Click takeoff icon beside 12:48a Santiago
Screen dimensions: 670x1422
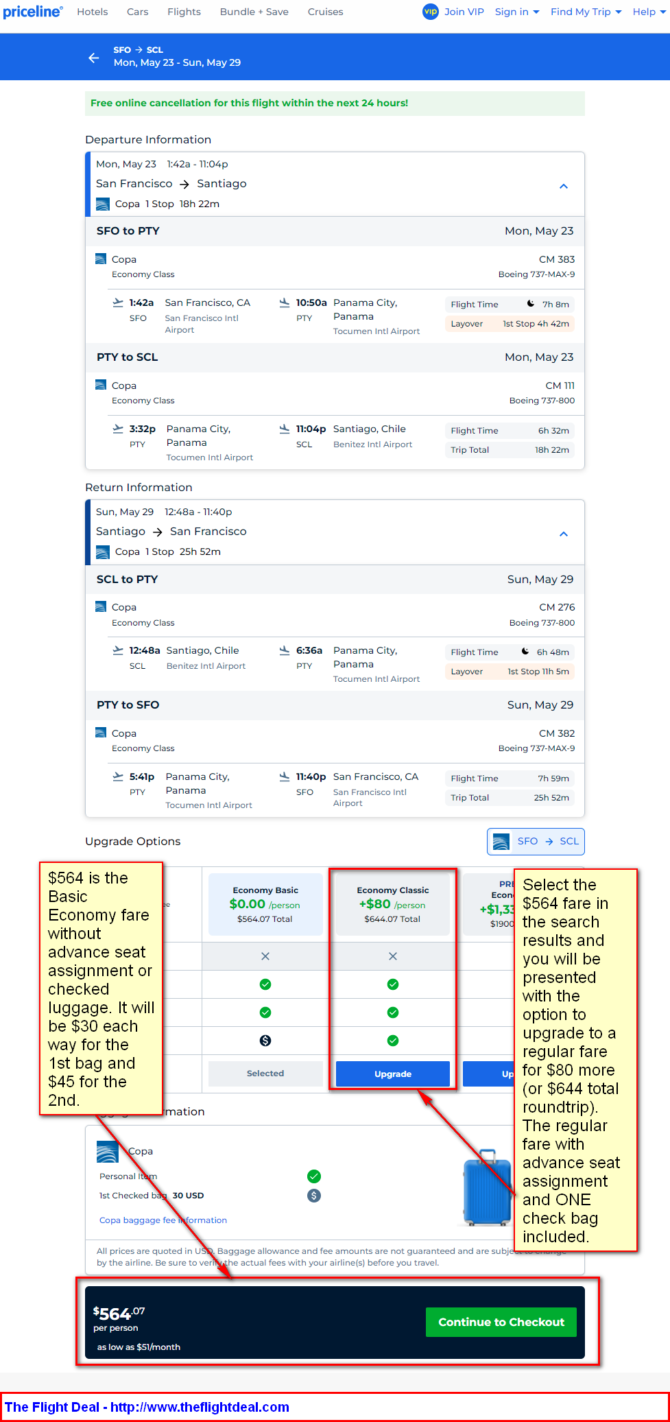tap(119, 651)
